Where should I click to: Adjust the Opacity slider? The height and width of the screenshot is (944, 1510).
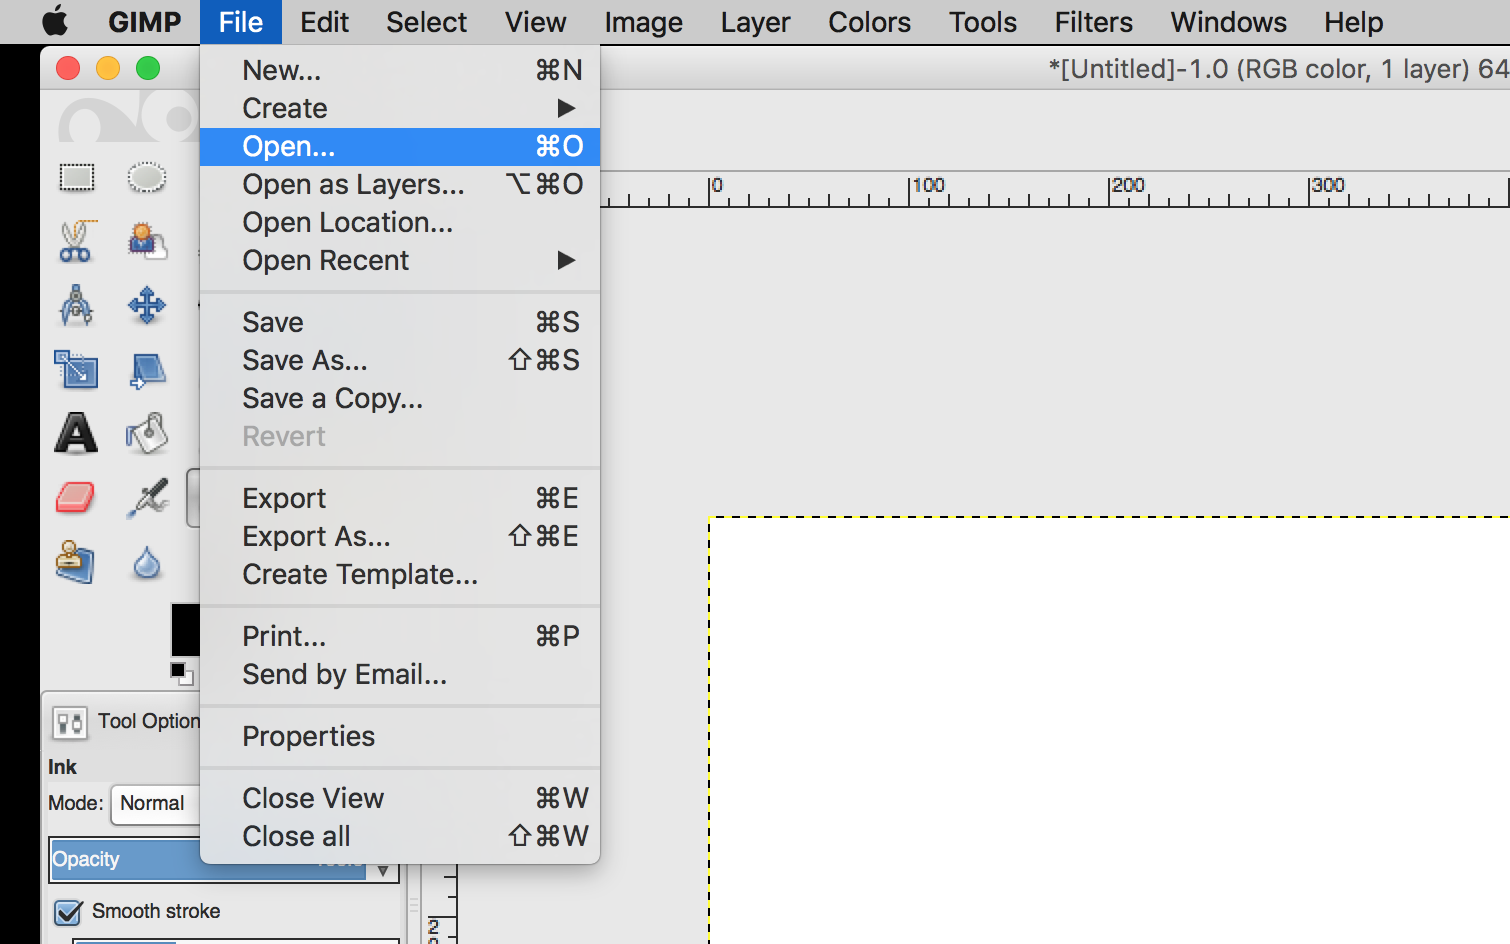(x=224, y=860)
